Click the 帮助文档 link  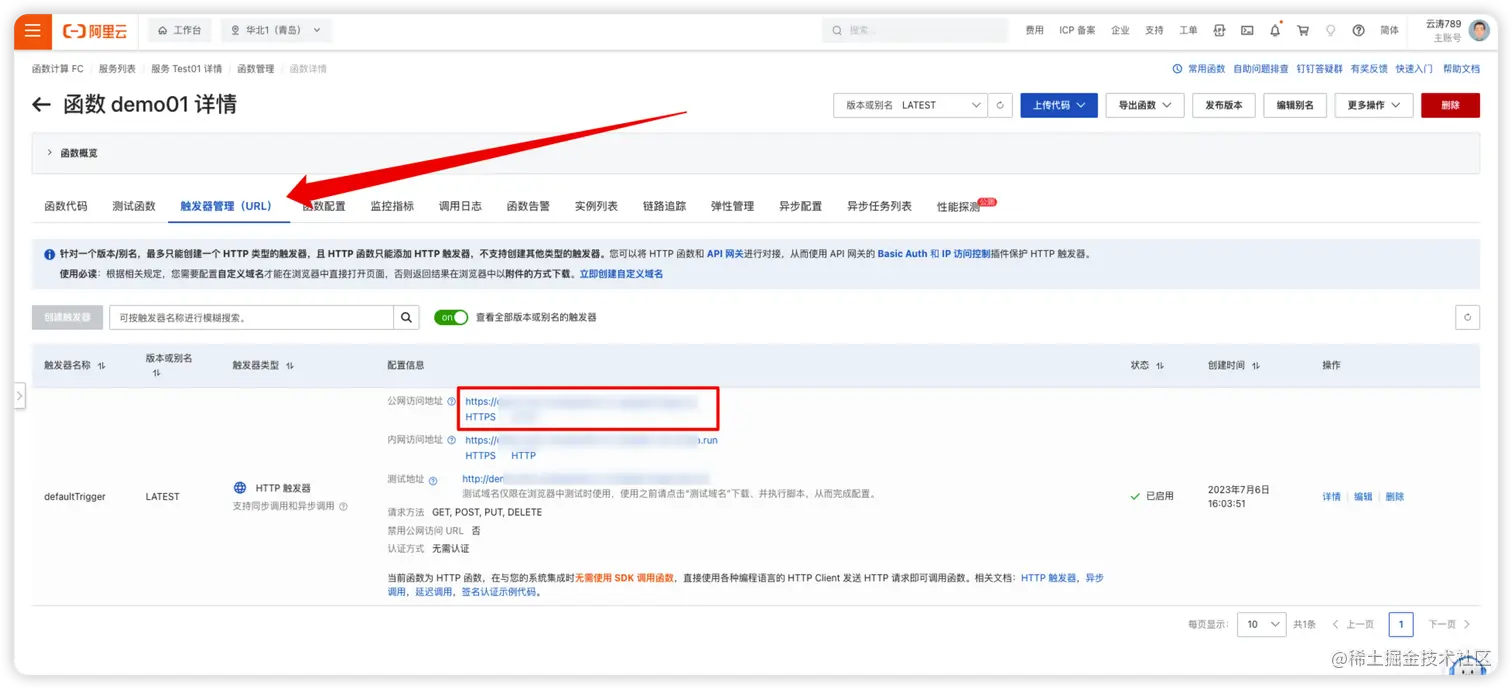[1462, 69]
